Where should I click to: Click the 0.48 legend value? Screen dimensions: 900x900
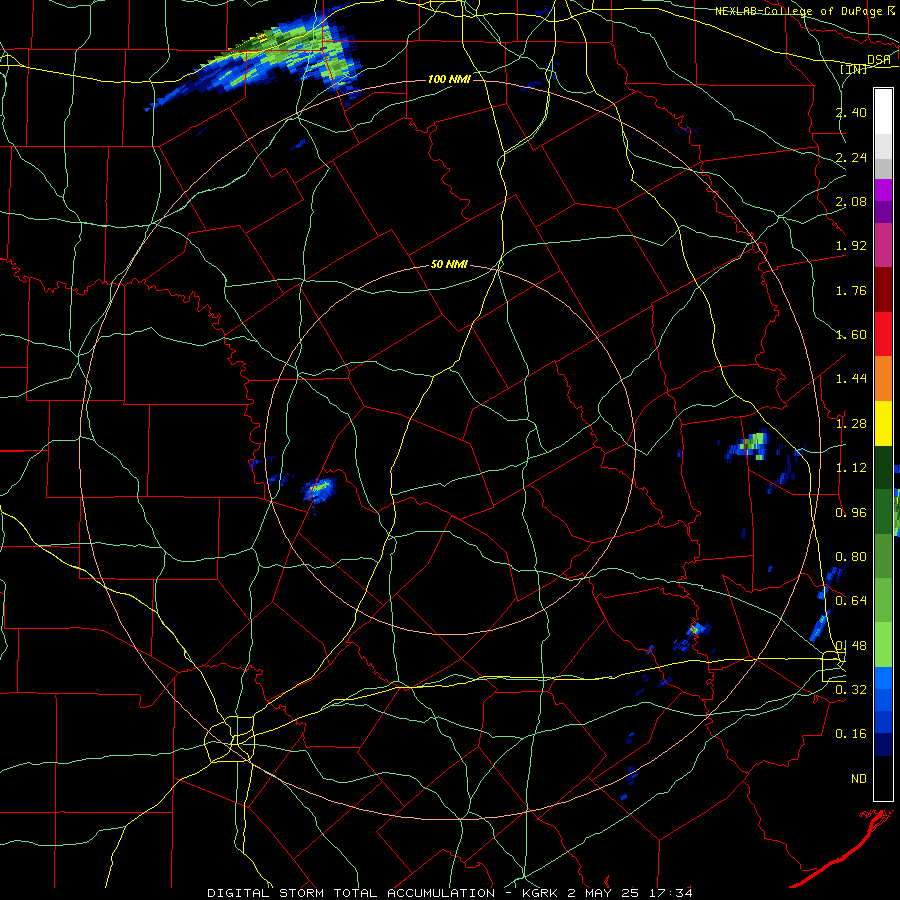coord(851,646)
